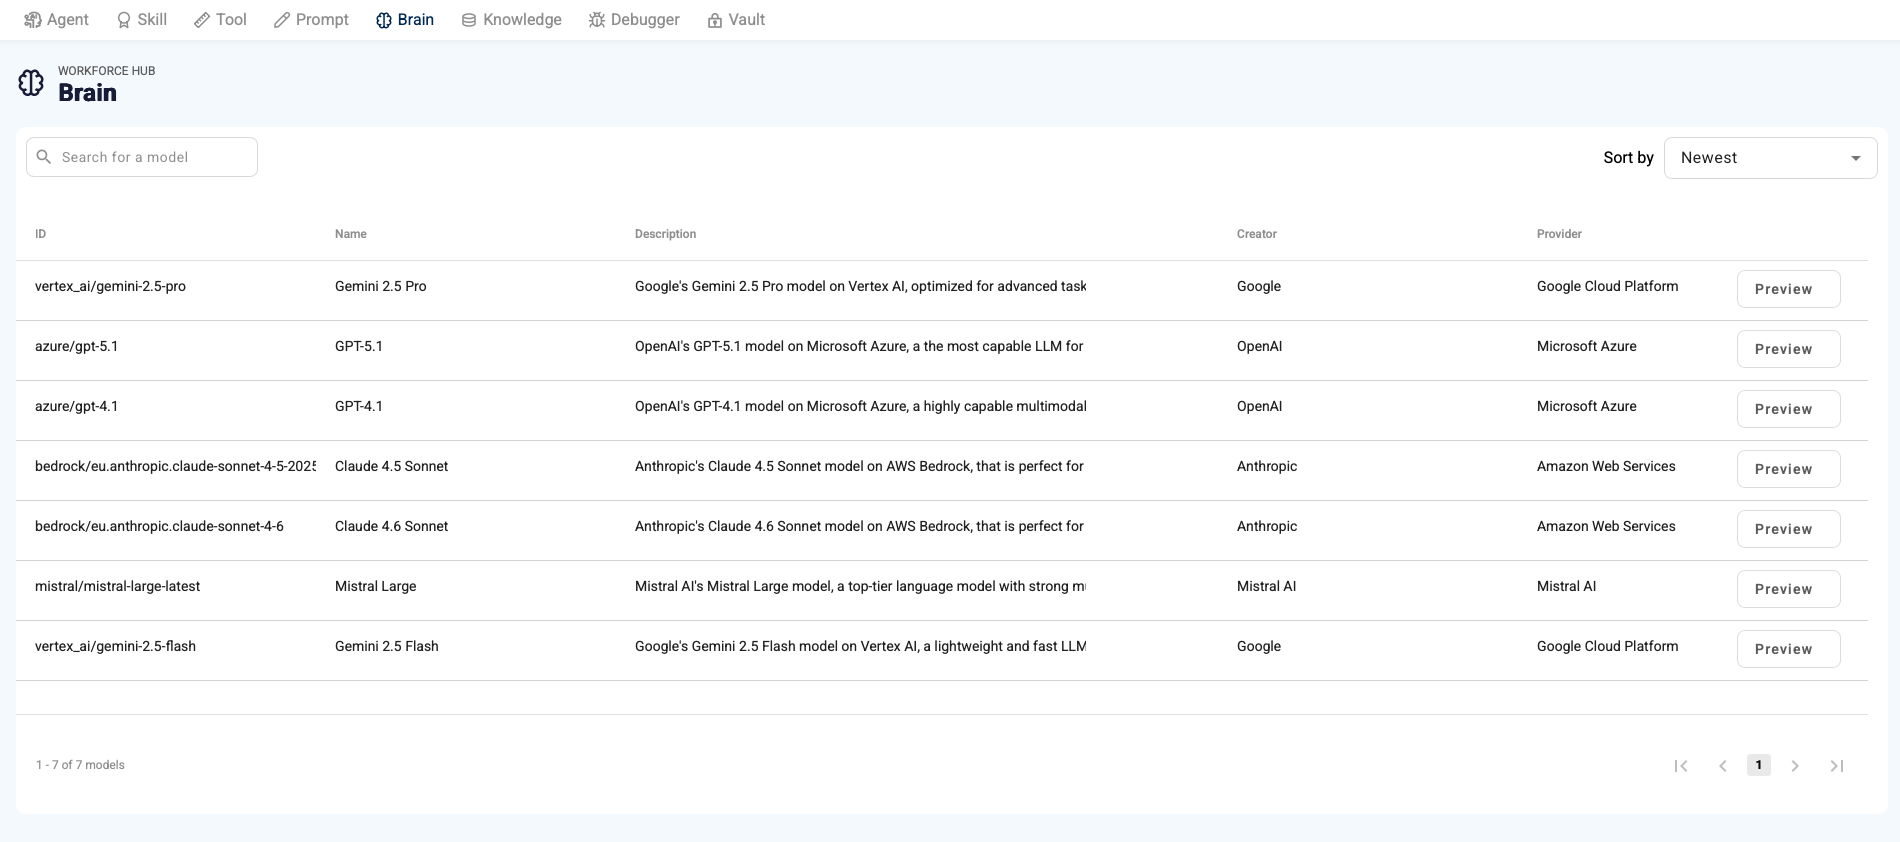The width and height of the screenshot is (1900, 842).
Task: Click the Brain icon in navigation bar
Action: click(x=384, y=20)
